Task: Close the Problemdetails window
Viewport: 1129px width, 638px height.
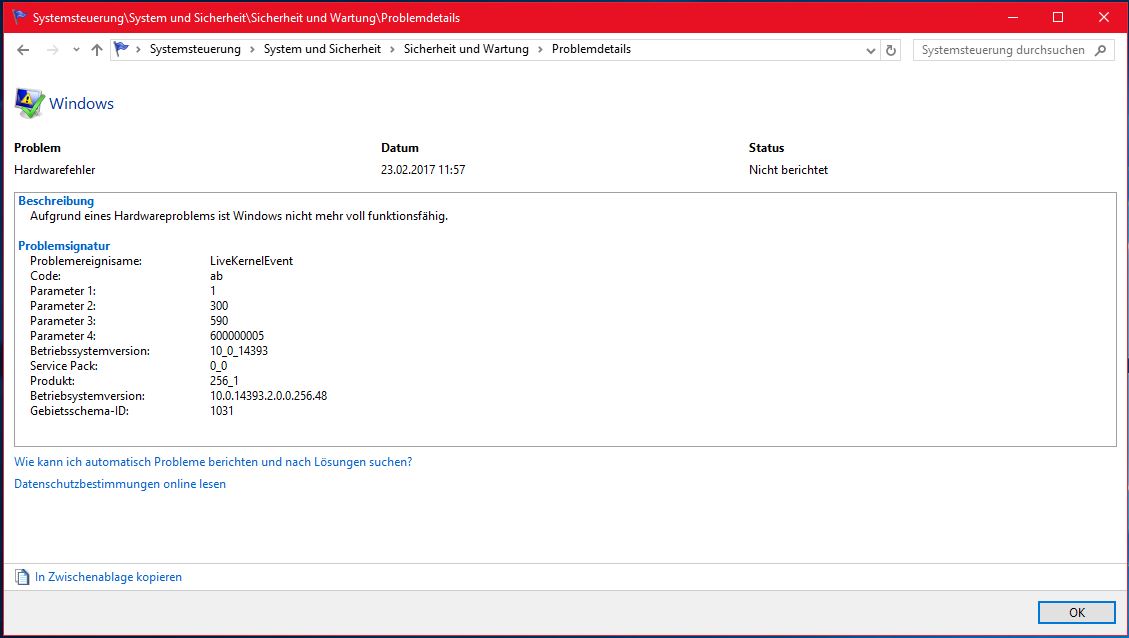Action: 1104,17
